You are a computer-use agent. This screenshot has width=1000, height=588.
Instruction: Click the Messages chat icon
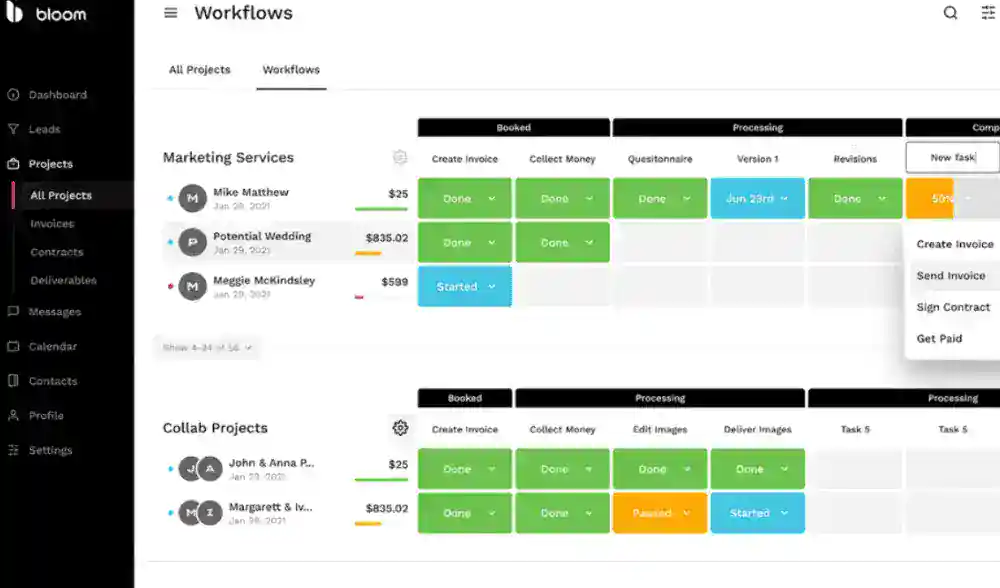tap(13, 312)
